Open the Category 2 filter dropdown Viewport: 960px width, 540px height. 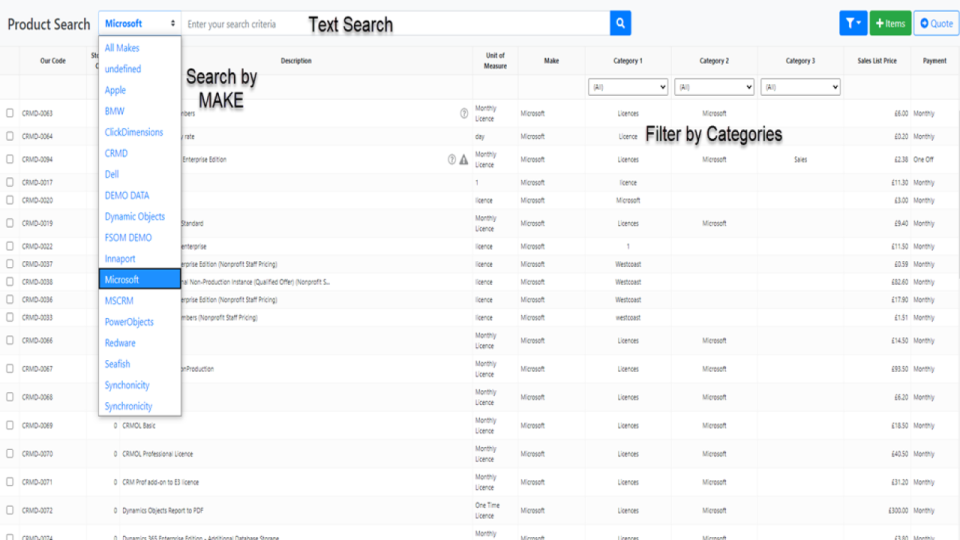(x=714, y=87)
